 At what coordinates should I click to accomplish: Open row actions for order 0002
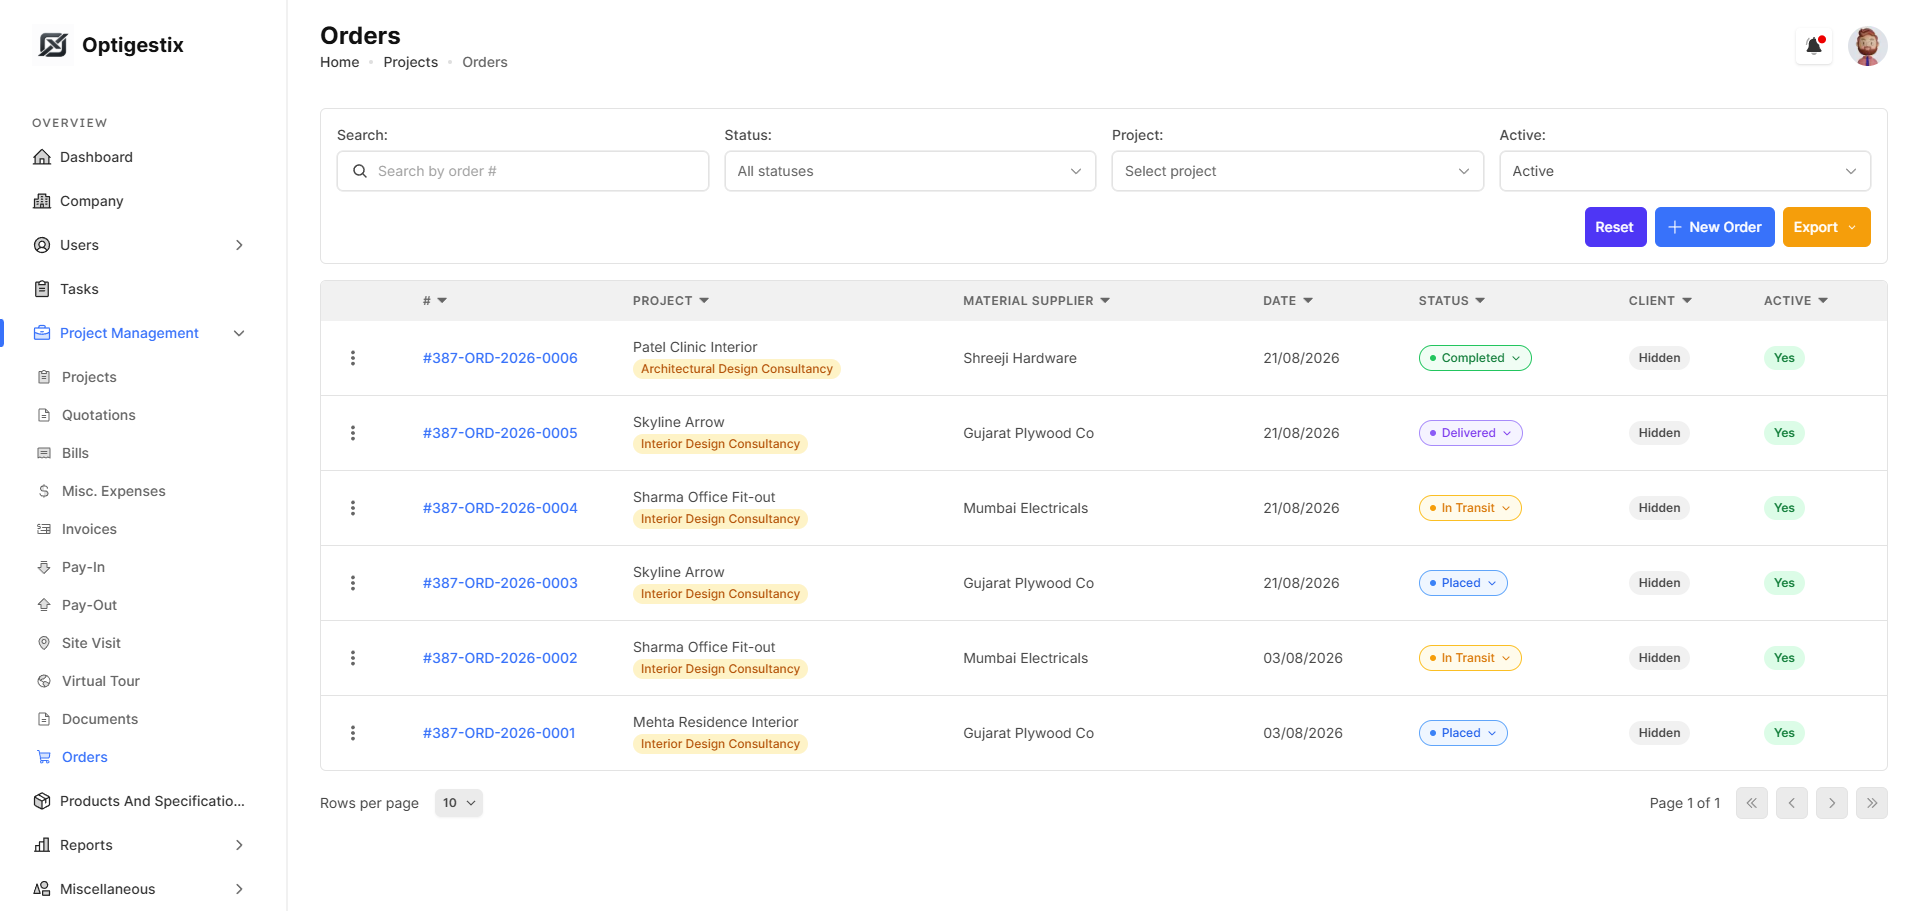click(x=353, y=658)
